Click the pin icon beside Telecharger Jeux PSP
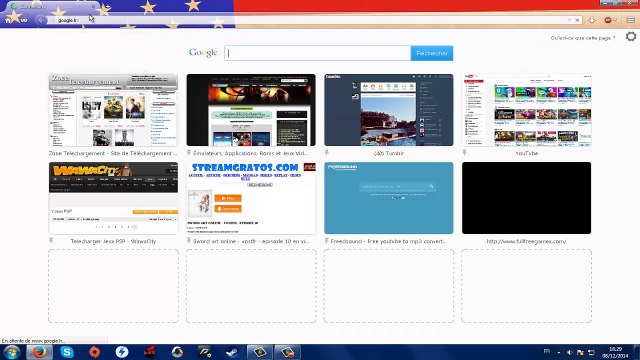This screenshot has width=640, height=360. 51,241
